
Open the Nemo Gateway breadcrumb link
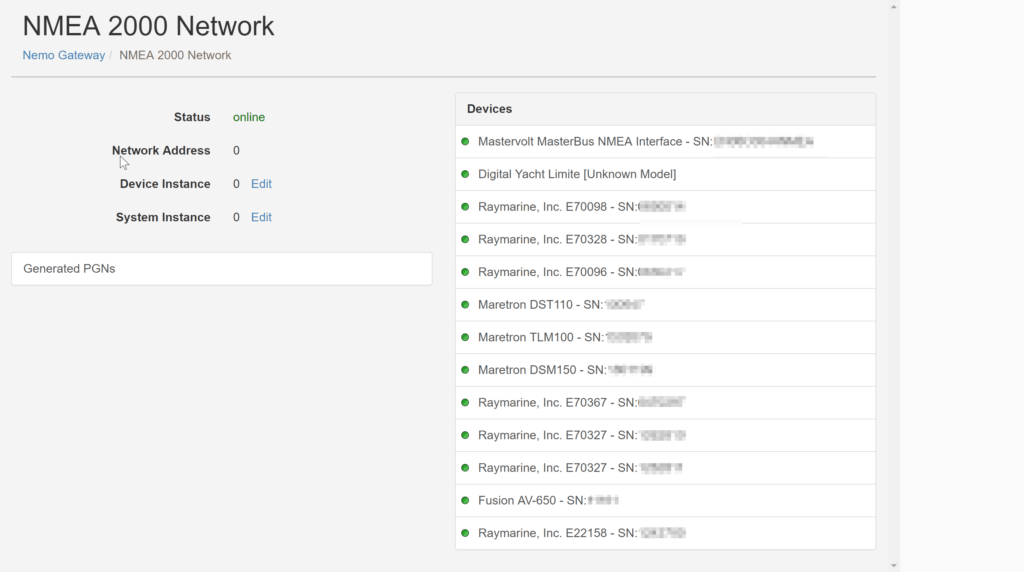63,56
